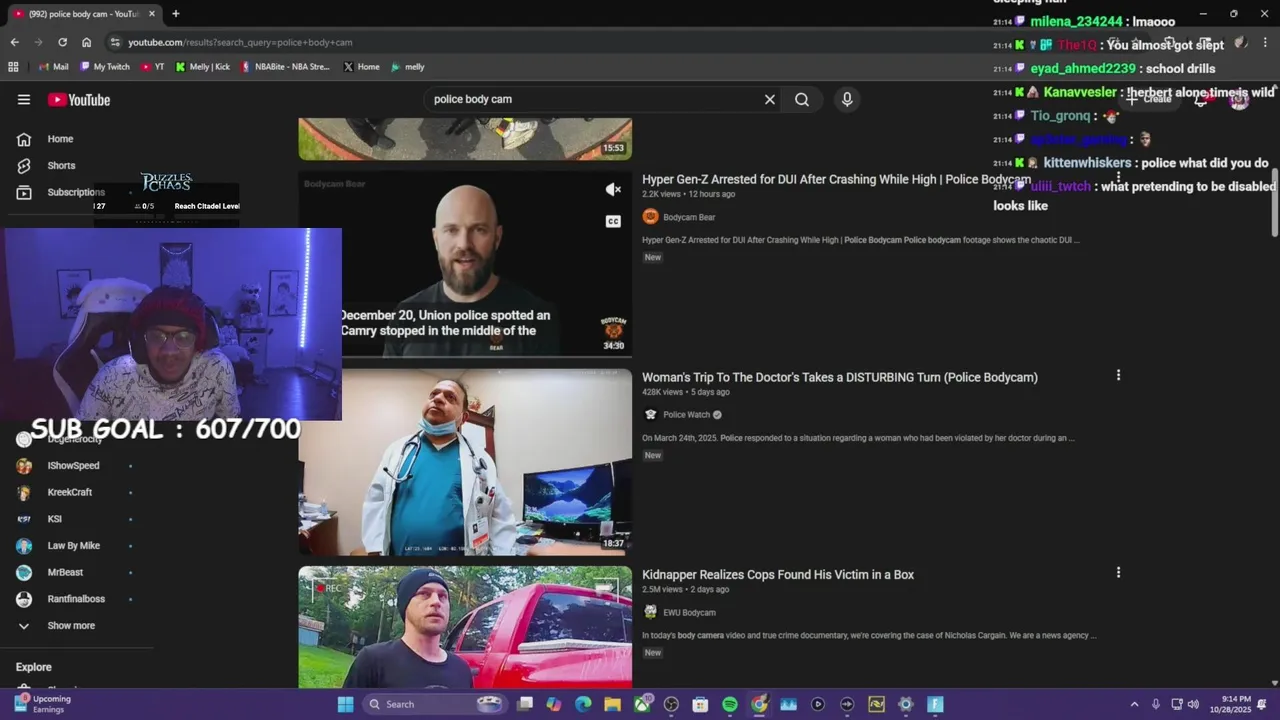Open Woman's Trip To The Doctor's video title
This screenshot has width=1280, height=720.
[x=840, y=377]
